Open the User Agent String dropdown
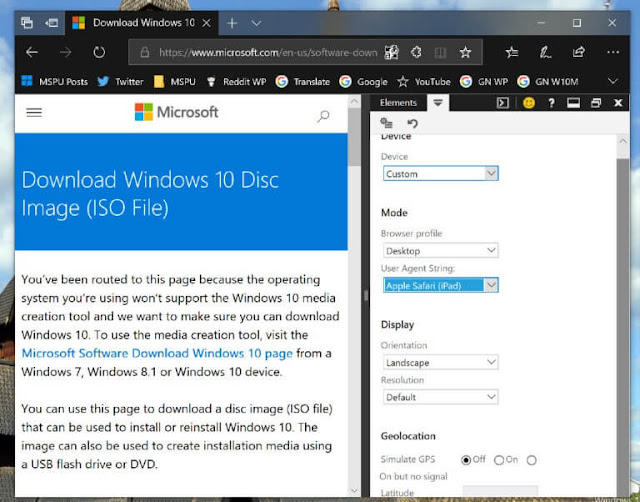 441,285
